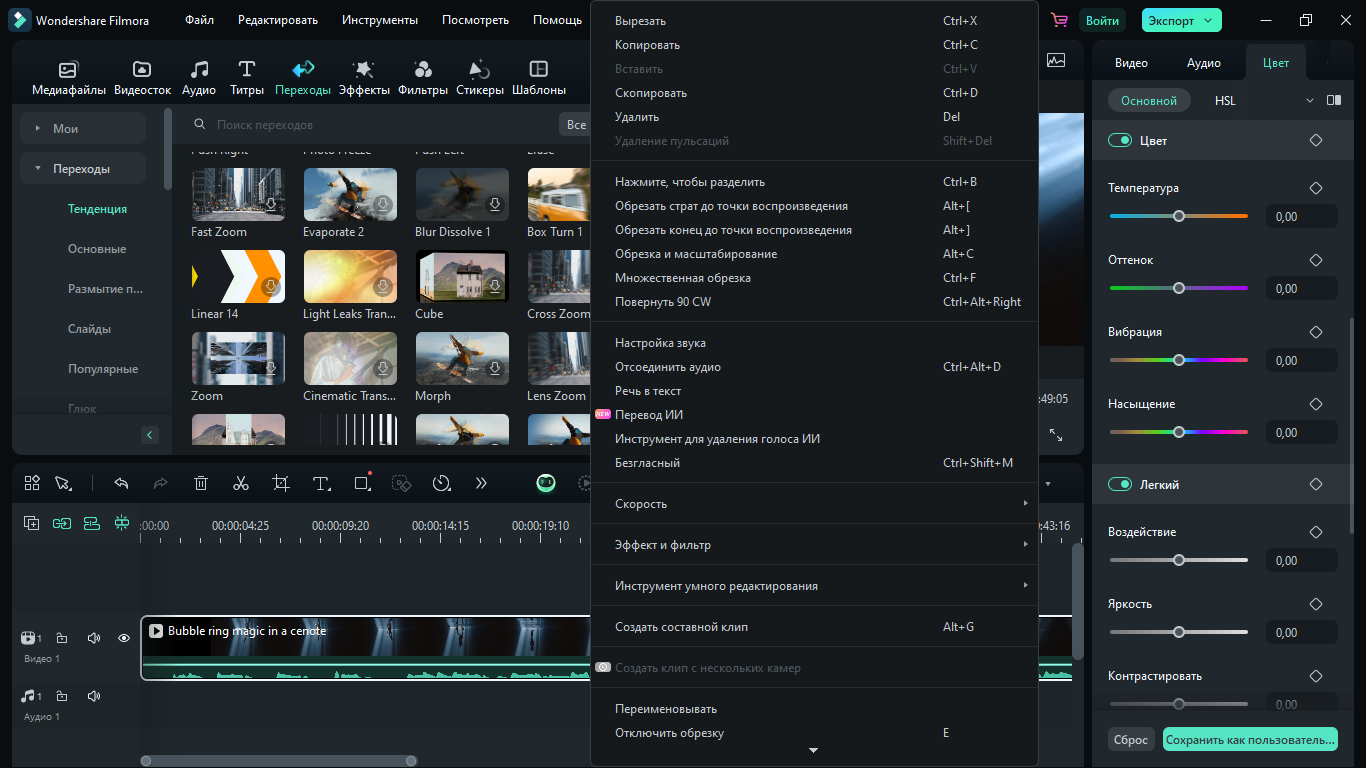Collapse sidebar with left-arrow button

150,435
